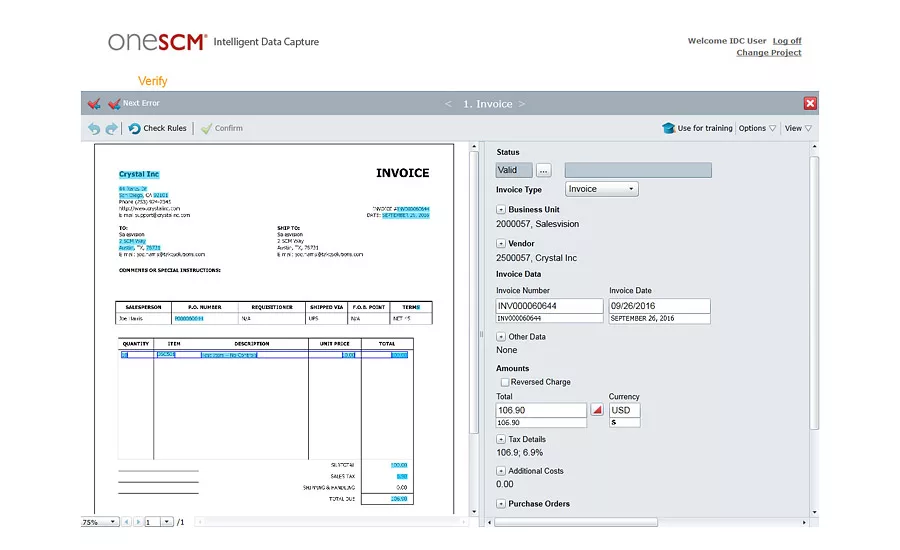Click the Confirm checkmark button

pyautogui.click(x=222, y=129)
